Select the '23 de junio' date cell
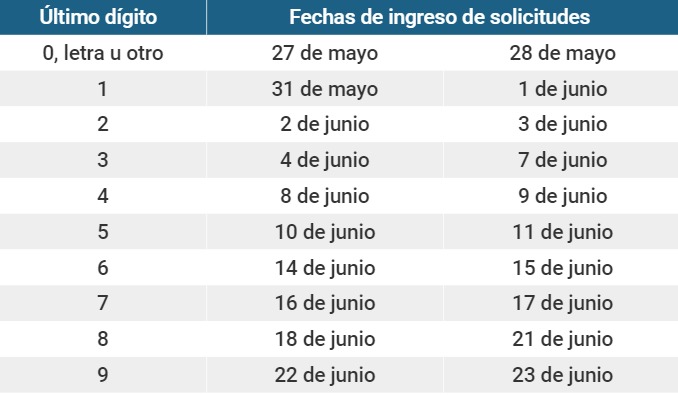The width and height of the screenshot is (678, 395). pos(561,375)
